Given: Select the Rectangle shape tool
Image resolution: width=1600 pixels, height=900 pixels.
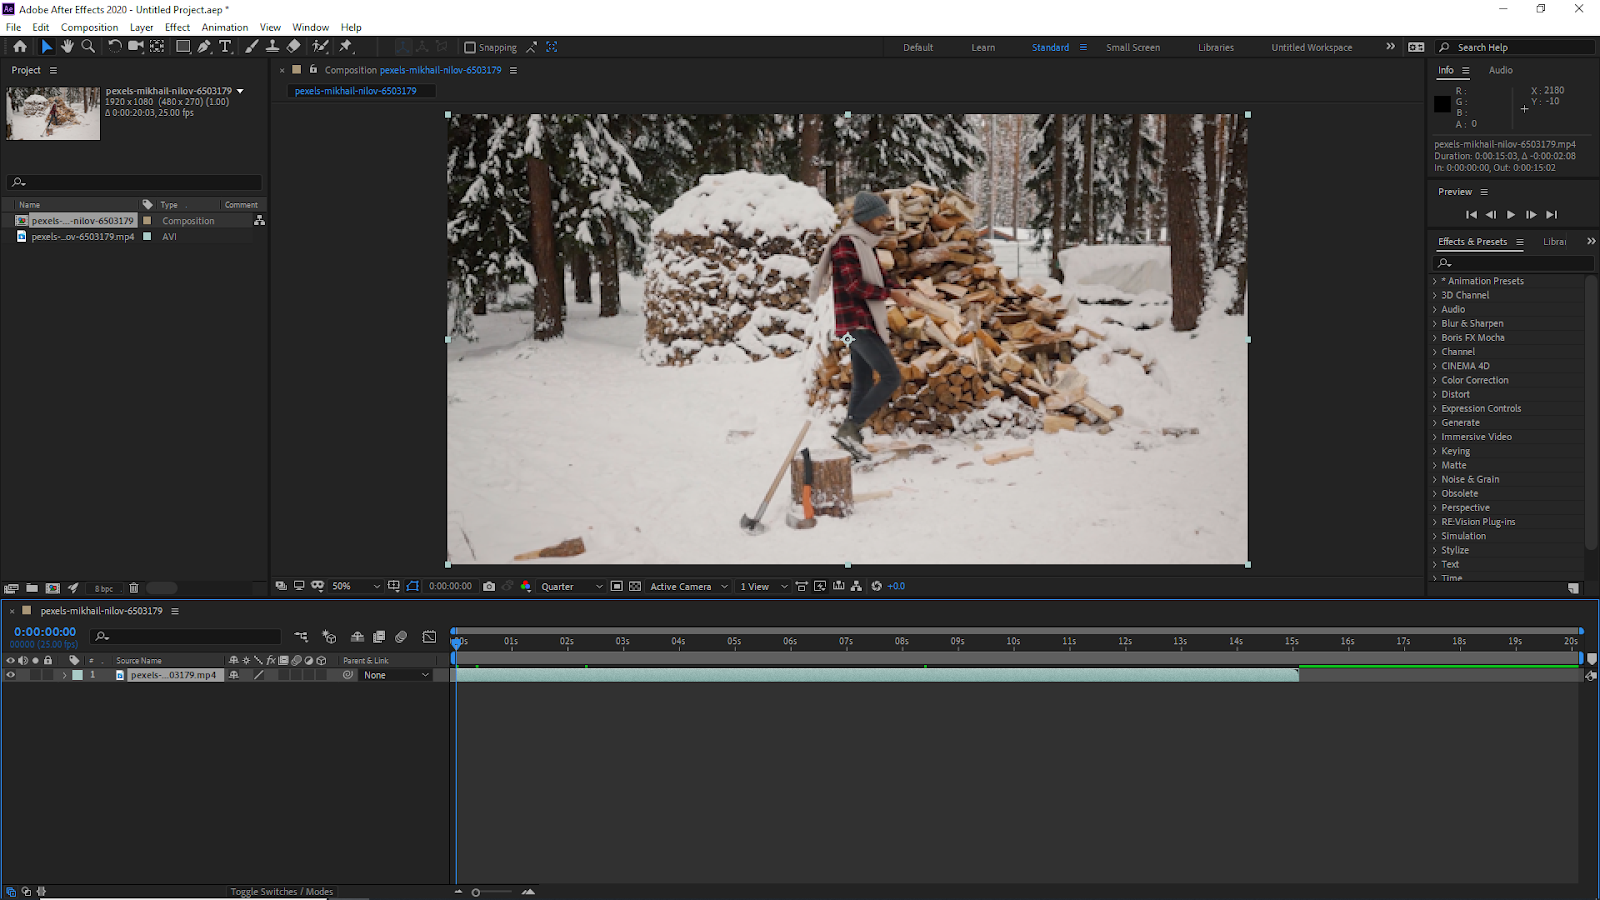Looking at the screenshot, I should [183, 46].
